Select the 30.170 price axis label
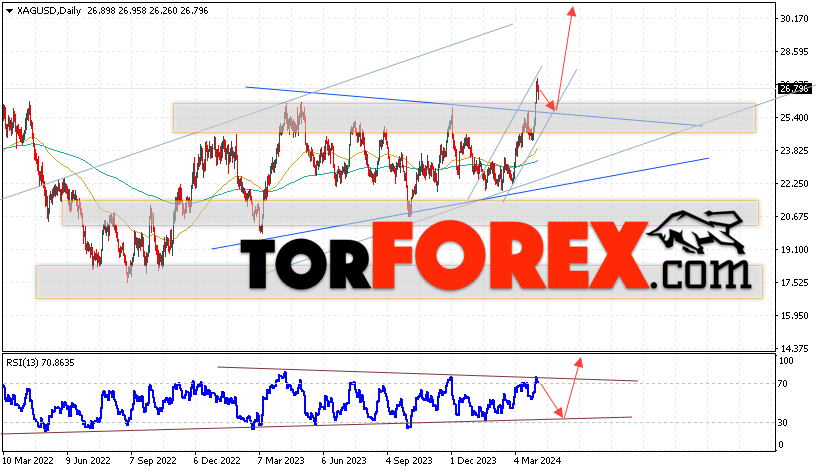 (x=794, y=19)
